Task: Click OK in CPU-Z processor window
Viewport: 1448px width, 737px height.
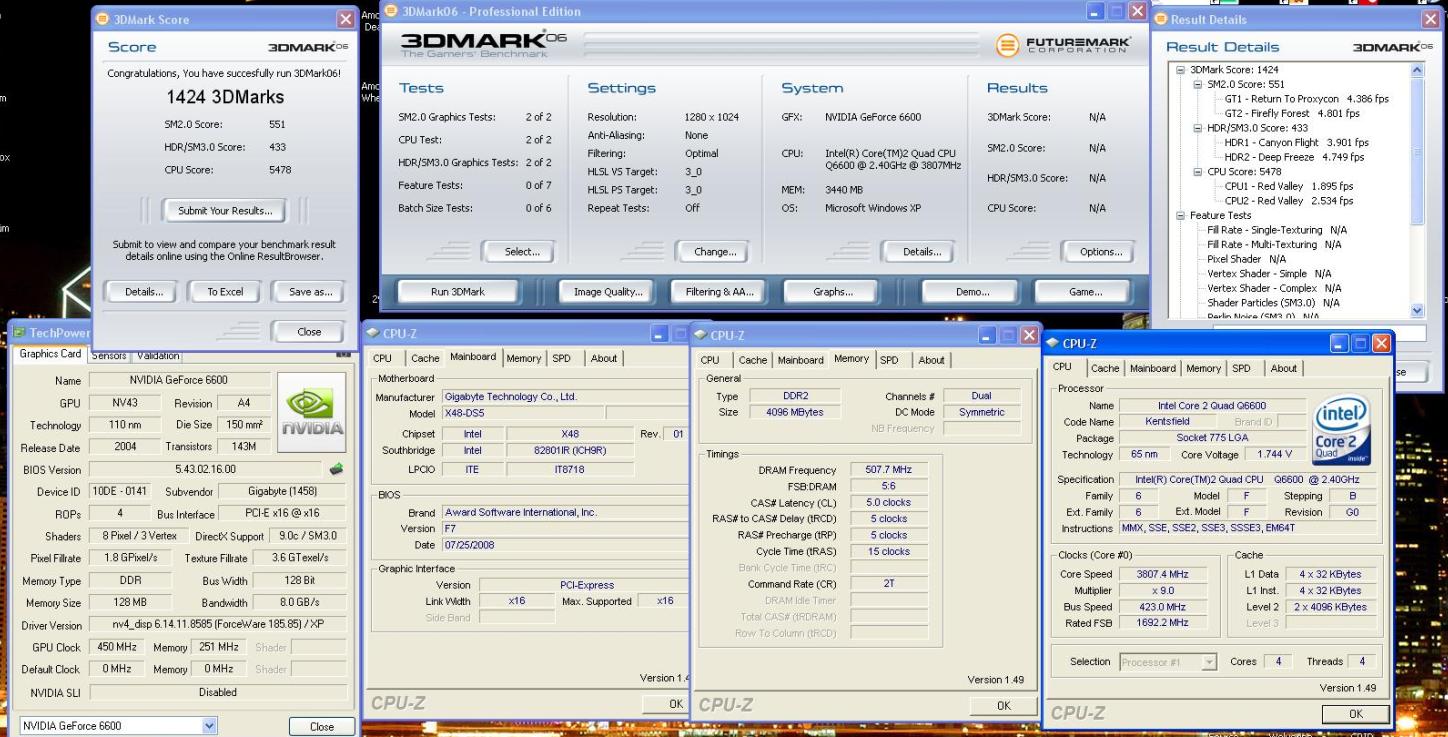Action: pyautogui.click(x=1356, y=714)
